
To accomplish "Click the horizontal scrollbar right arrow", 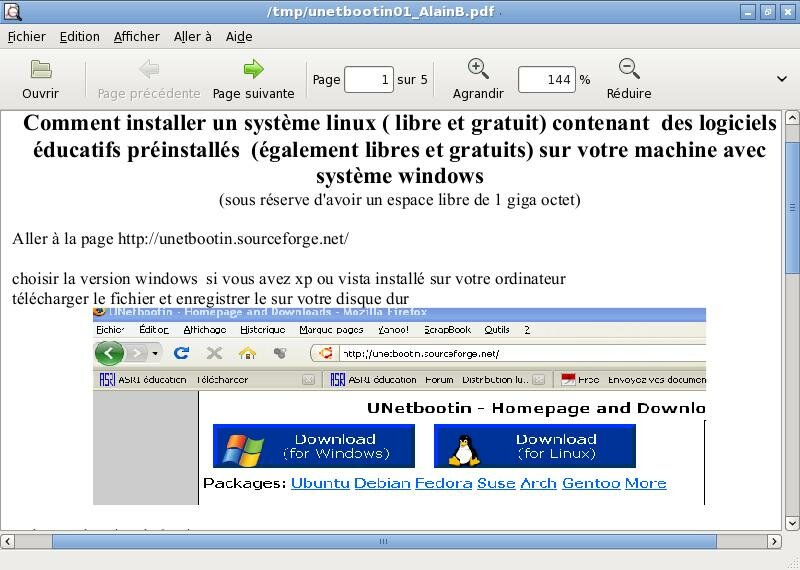I will (774, 541).
